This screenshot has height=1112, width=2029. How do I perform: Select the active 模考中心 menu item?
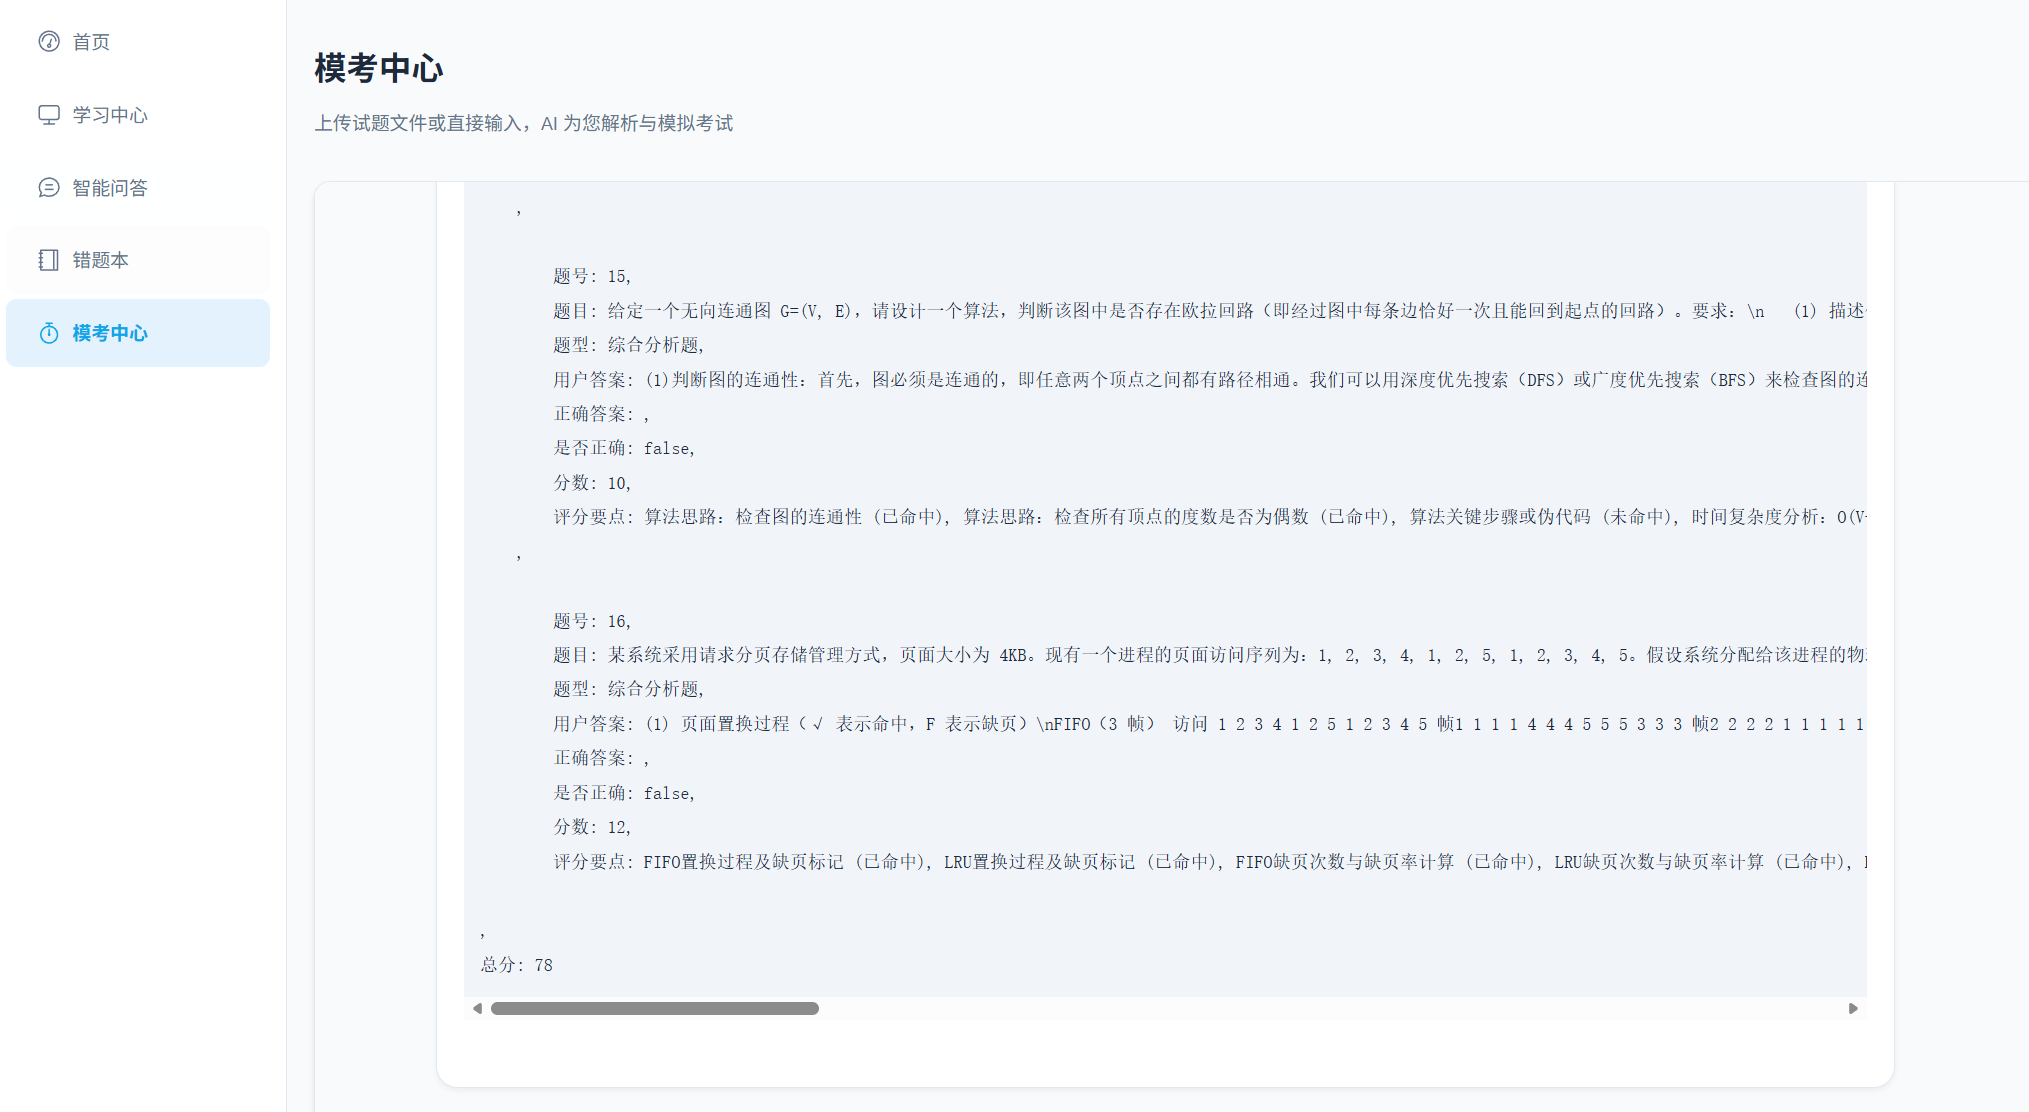110,333
